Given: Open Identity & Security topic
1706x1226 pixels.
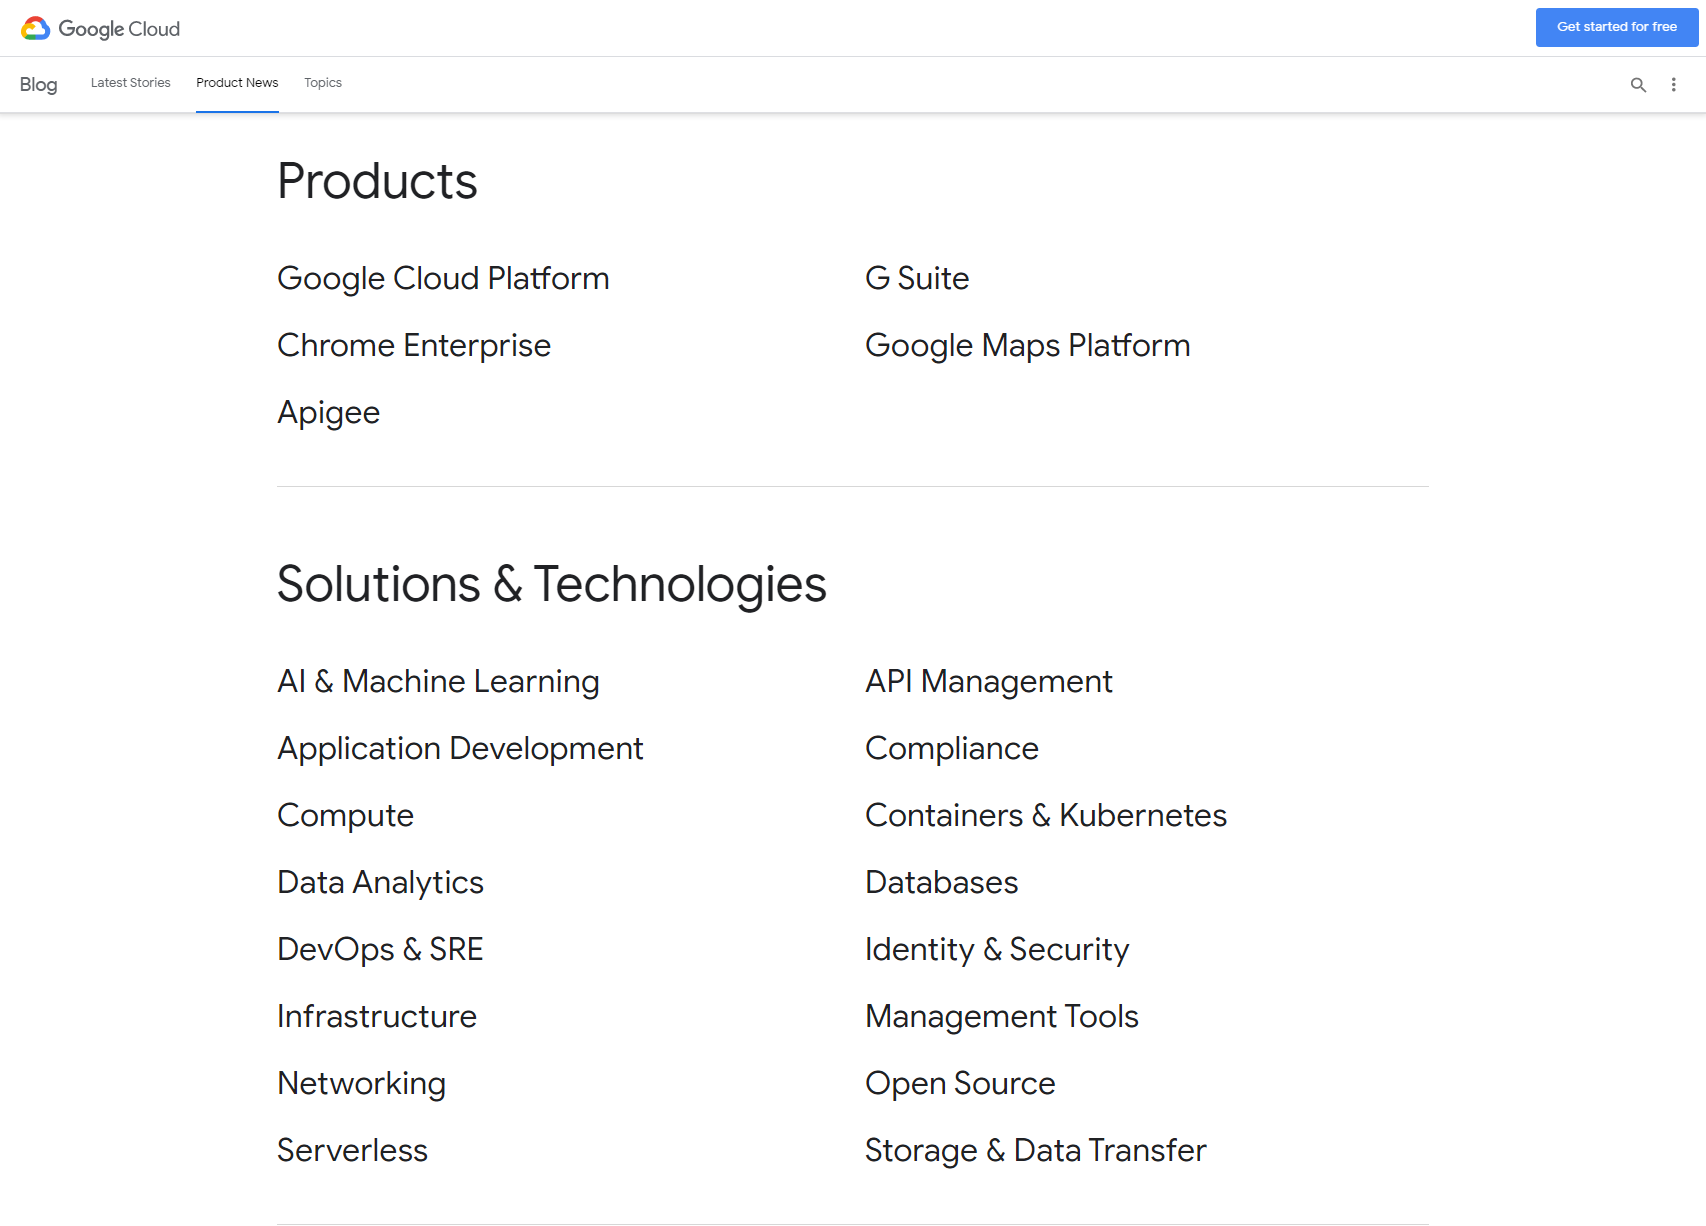Looking at the screenshot, I should 997,949.
